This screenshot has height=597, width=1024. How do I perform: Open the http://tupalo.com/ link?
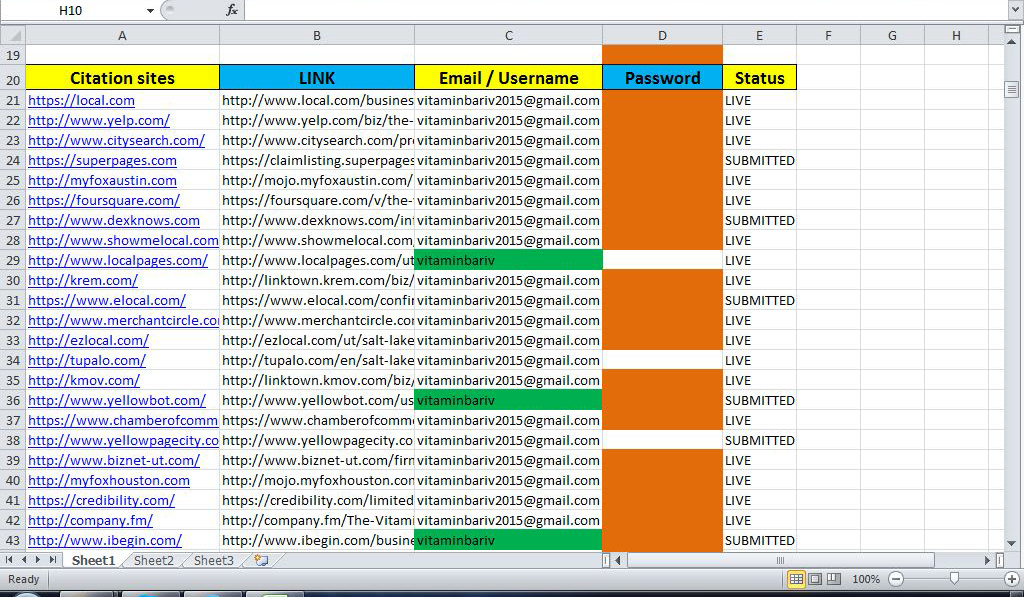point(87,361)
